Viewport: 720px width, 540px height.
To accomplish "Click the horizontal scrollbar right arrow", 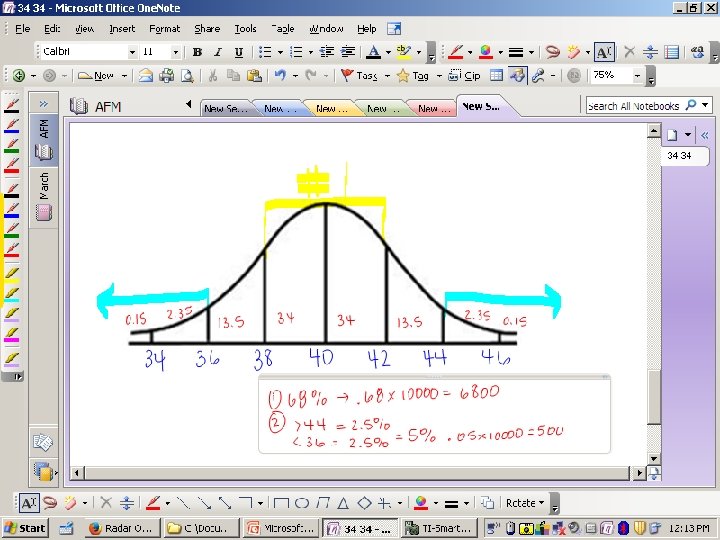I will [x=638, y=472].
